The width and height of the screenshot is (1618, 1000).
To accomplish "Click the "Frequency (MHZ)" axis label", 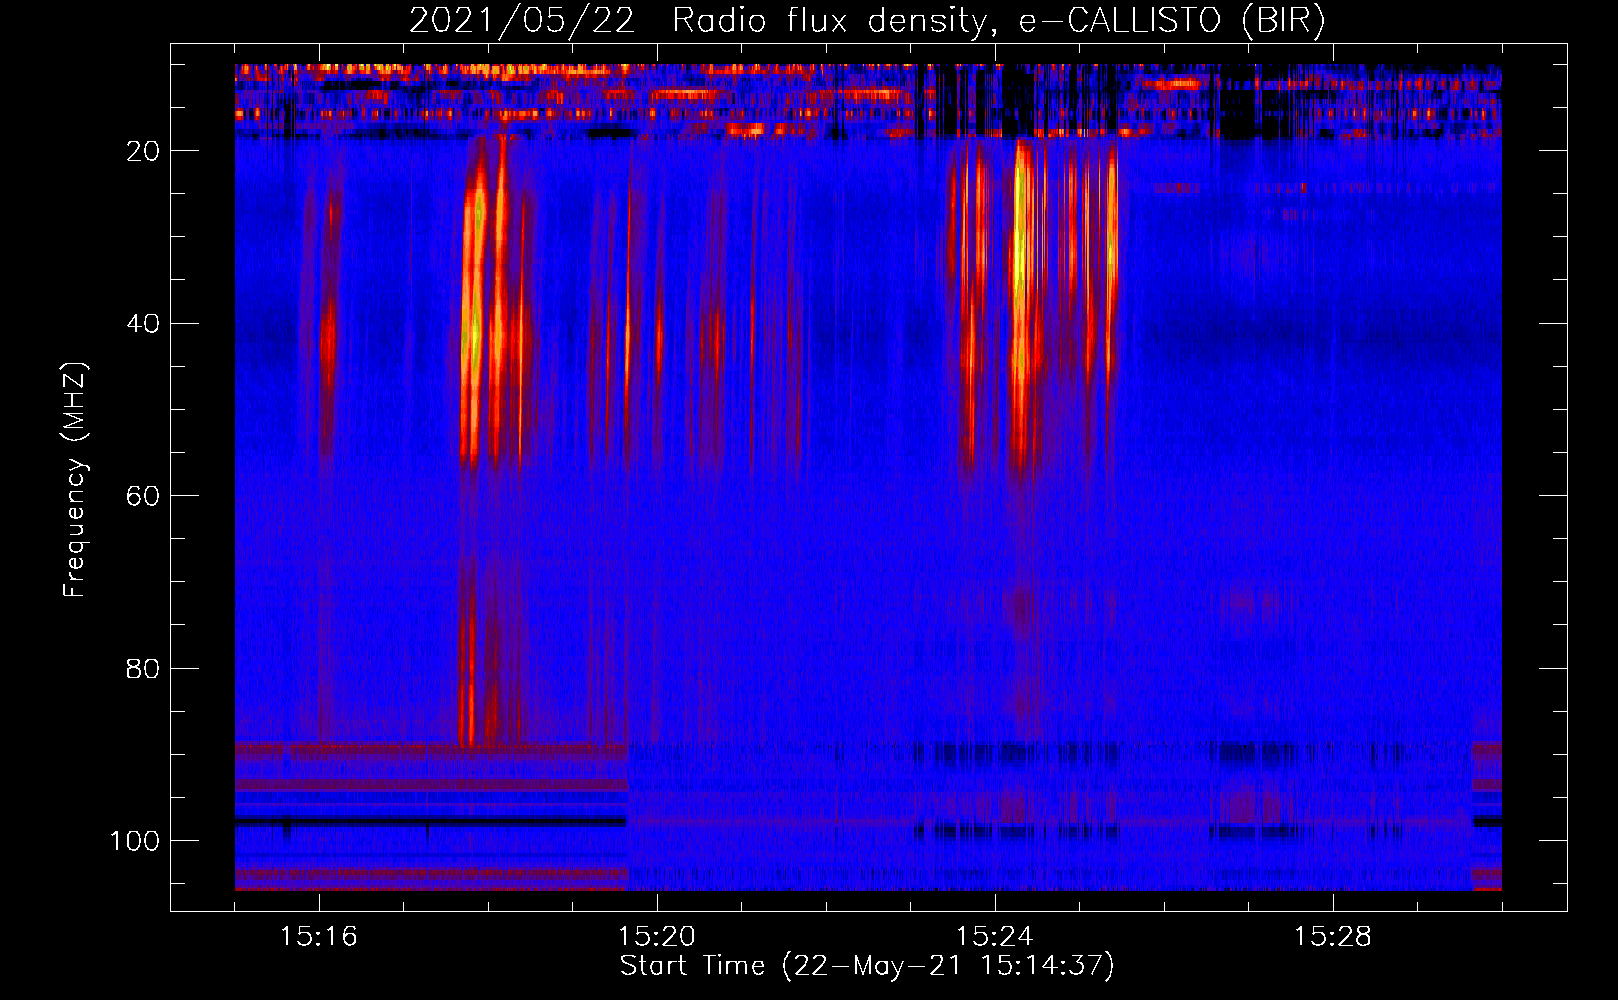I will (x=74, y=479).
